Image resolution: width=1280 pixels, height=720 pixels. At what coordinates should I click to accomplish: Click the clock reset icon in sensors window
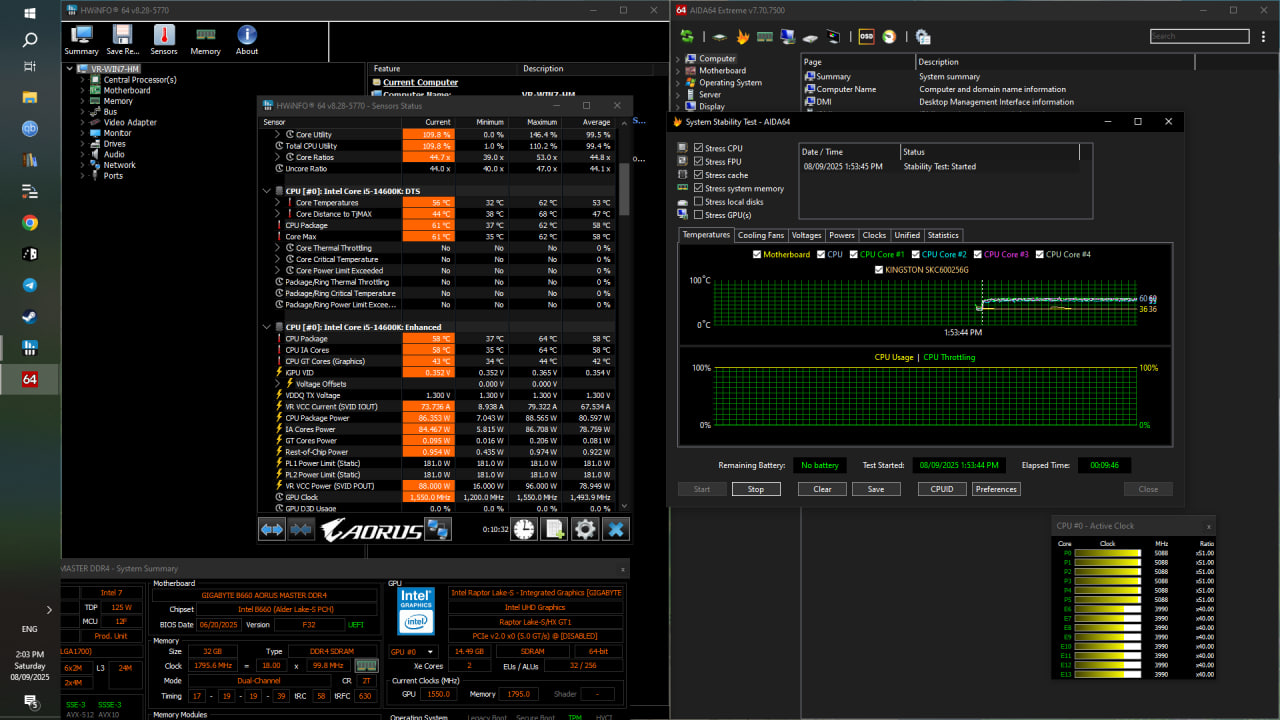524,530
